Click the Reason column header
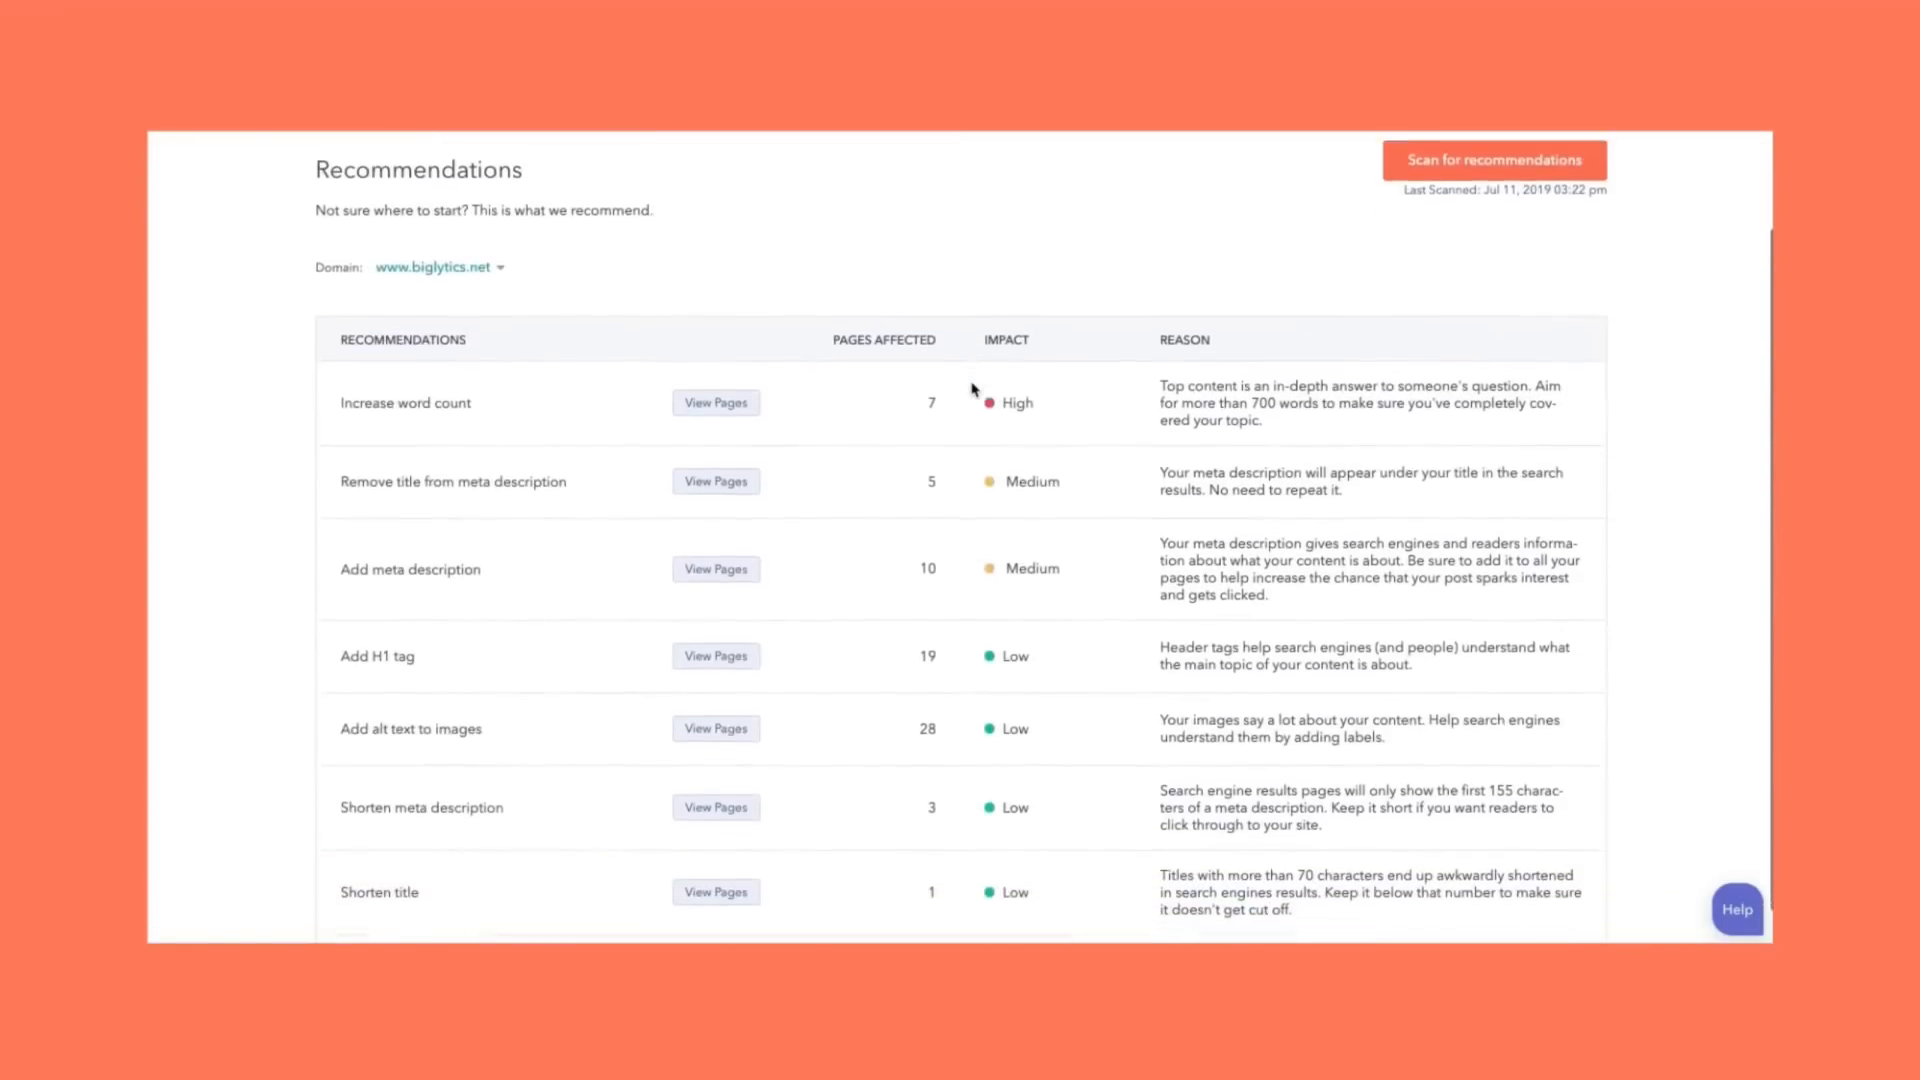The width and height of the screenshot is (1920, 1080). coord(1184,340)
